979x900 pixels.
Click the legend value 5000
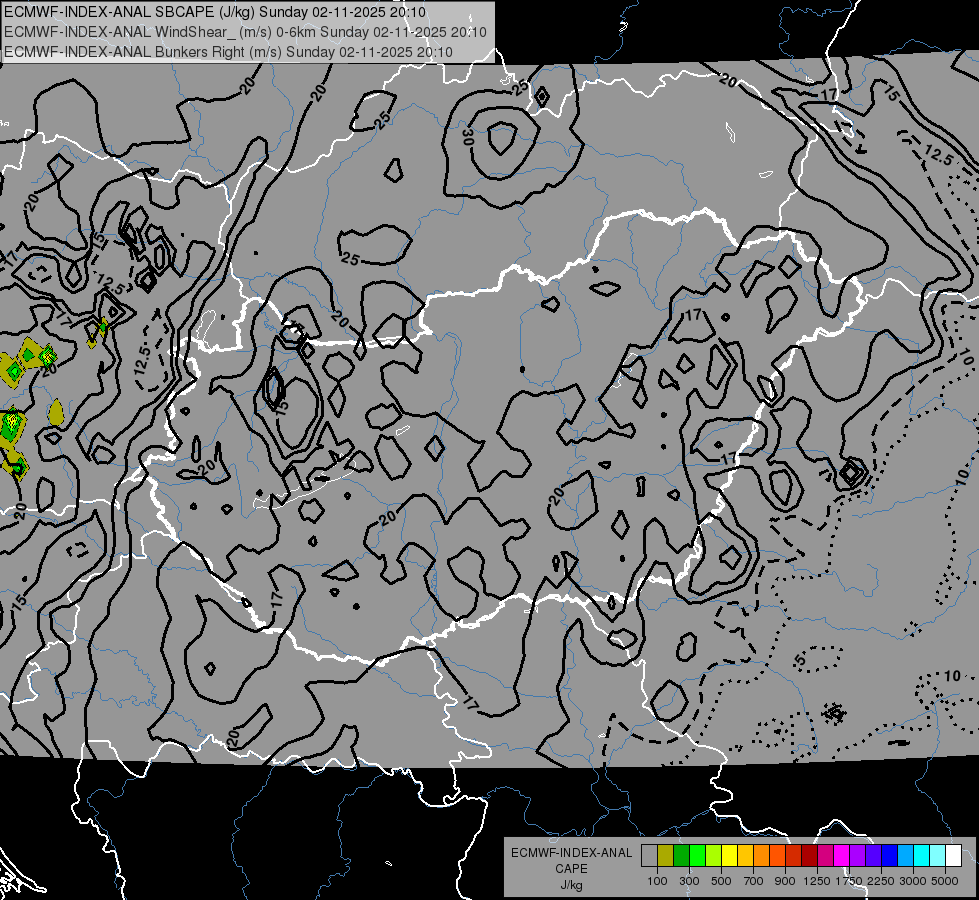(945, 881)
